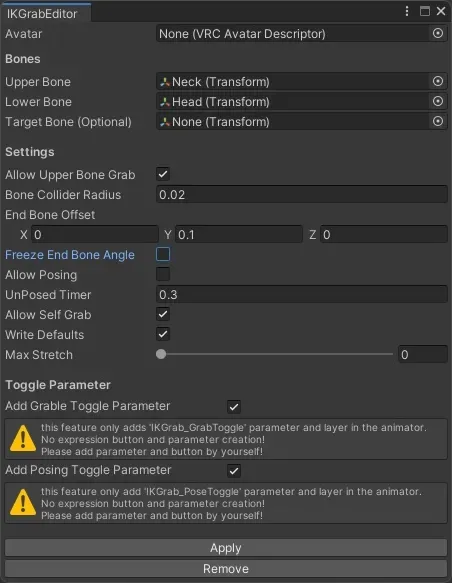This screenshot has width=452, height=583.
Task: Click the warning icon under Posing Toggle
Action: click(x=23, y=503)
